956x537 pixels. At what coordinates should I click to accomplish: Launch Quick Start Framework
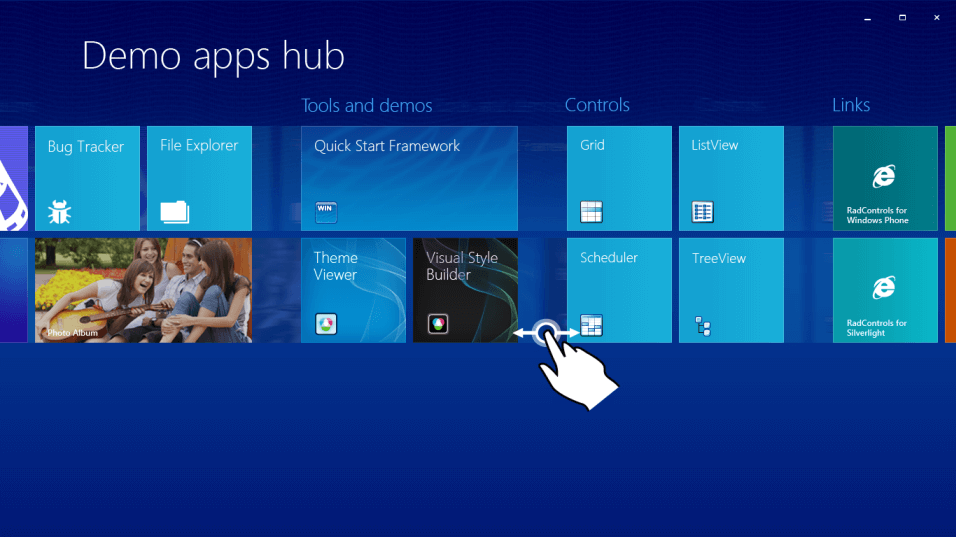pos(409,179)
